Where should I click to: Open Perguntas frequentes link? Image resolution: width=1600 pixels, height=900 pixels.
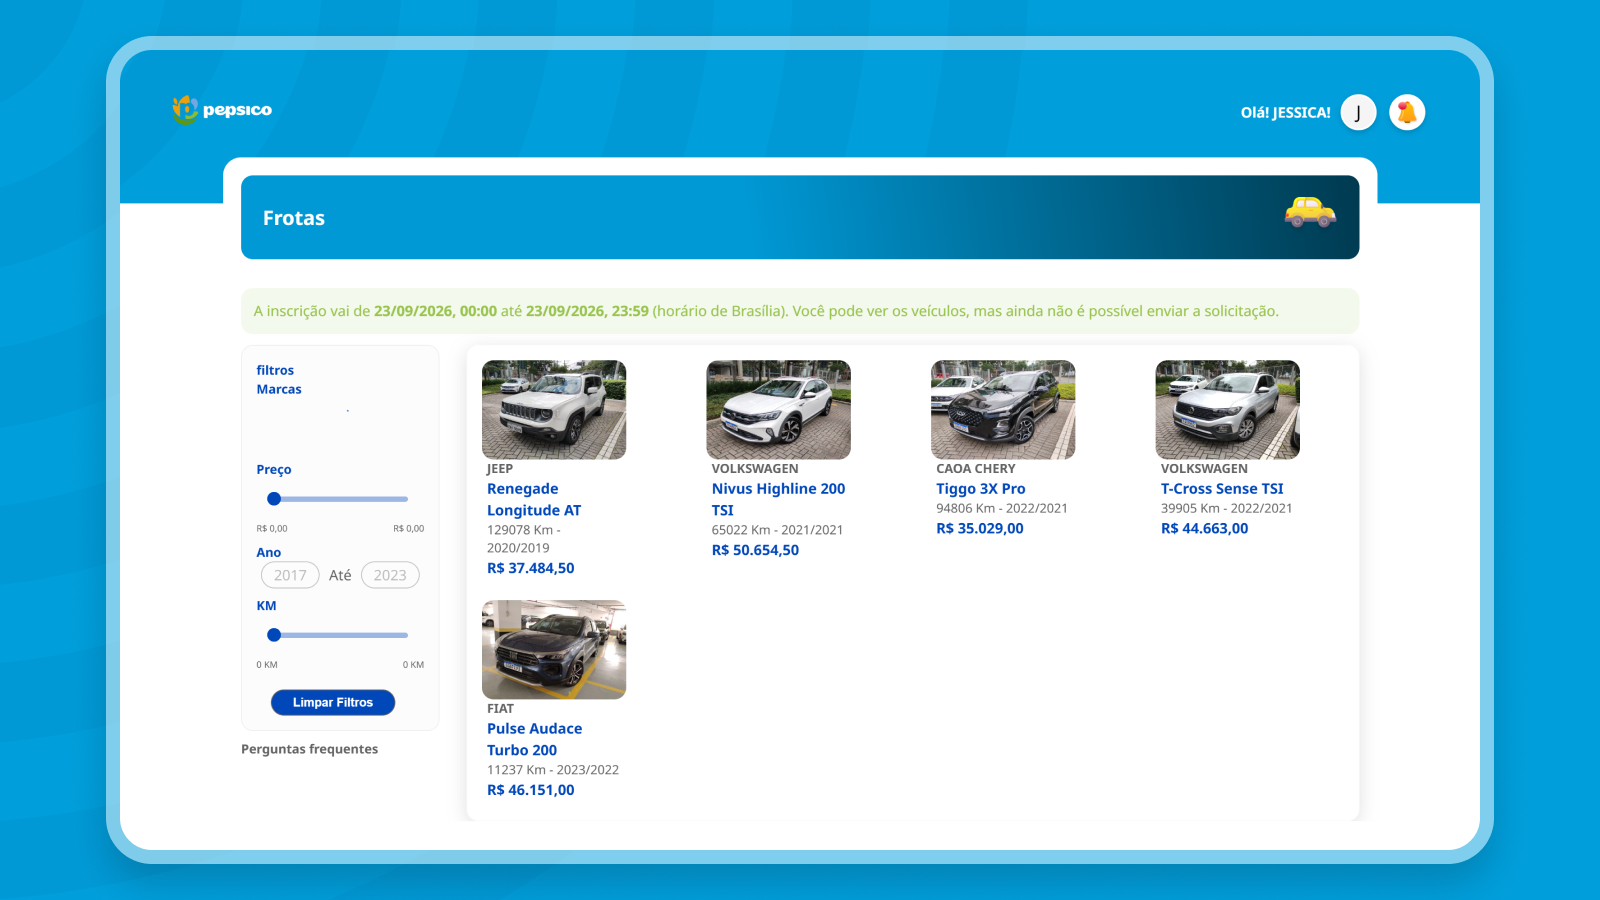tap(309, 749)
